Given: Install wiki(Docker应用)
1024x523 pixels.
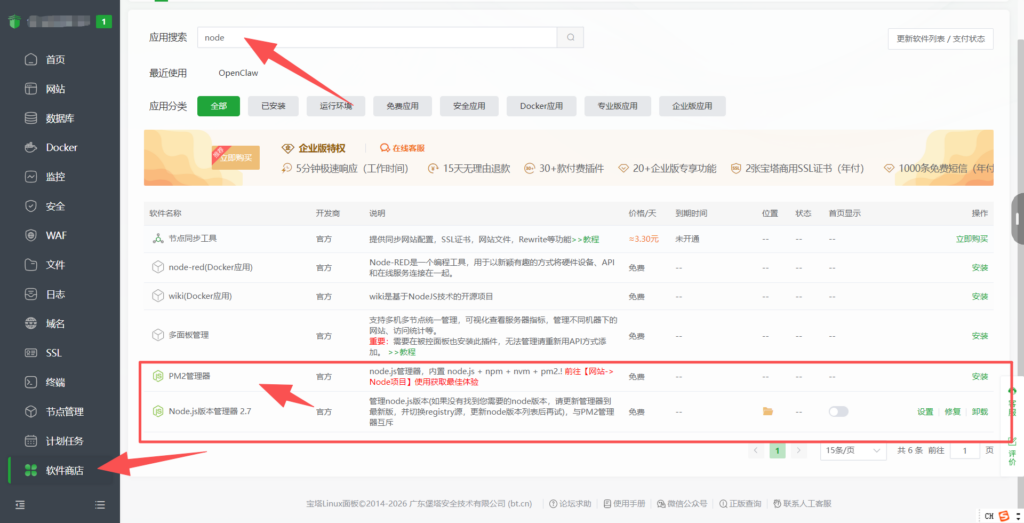Looking at the screenshot, I should [x=980, y=296].
